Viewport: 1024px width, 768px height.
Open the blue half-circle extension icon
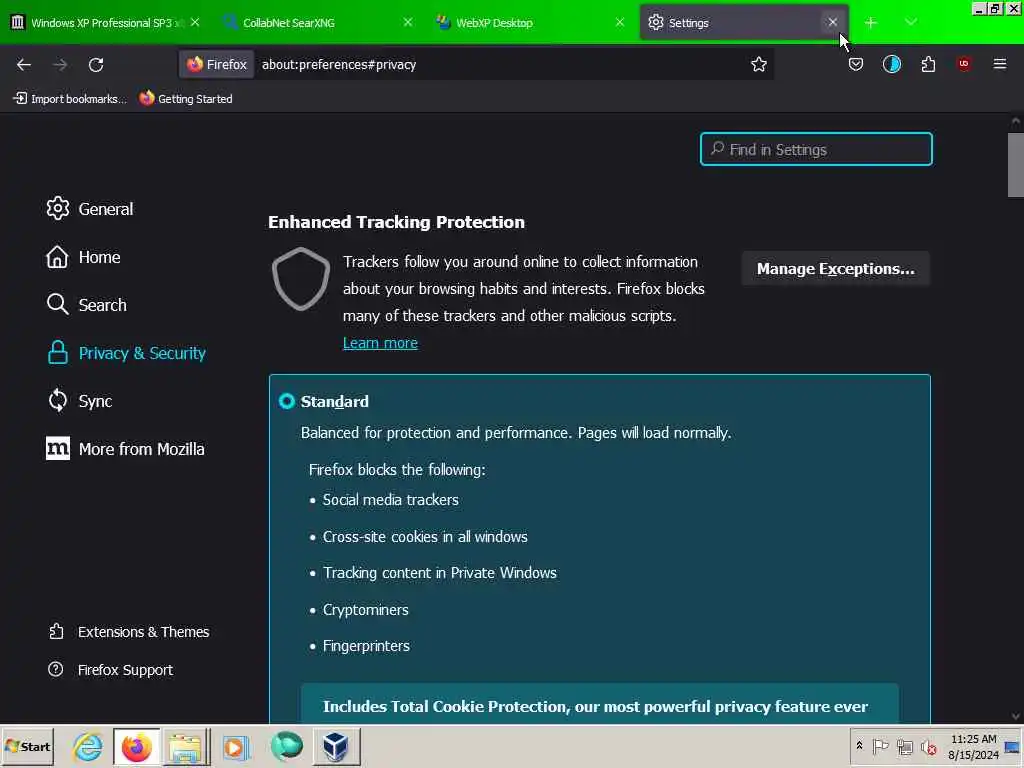tap(891, 65)
